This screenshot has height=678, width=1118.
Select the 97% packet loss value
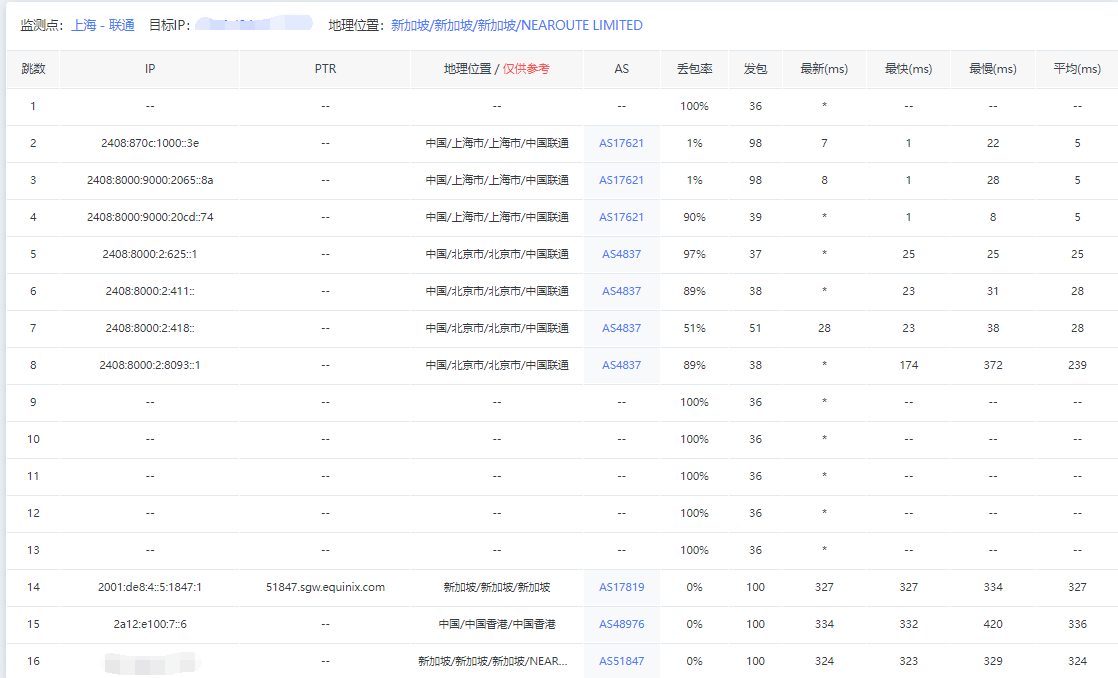tap(694, 255)
